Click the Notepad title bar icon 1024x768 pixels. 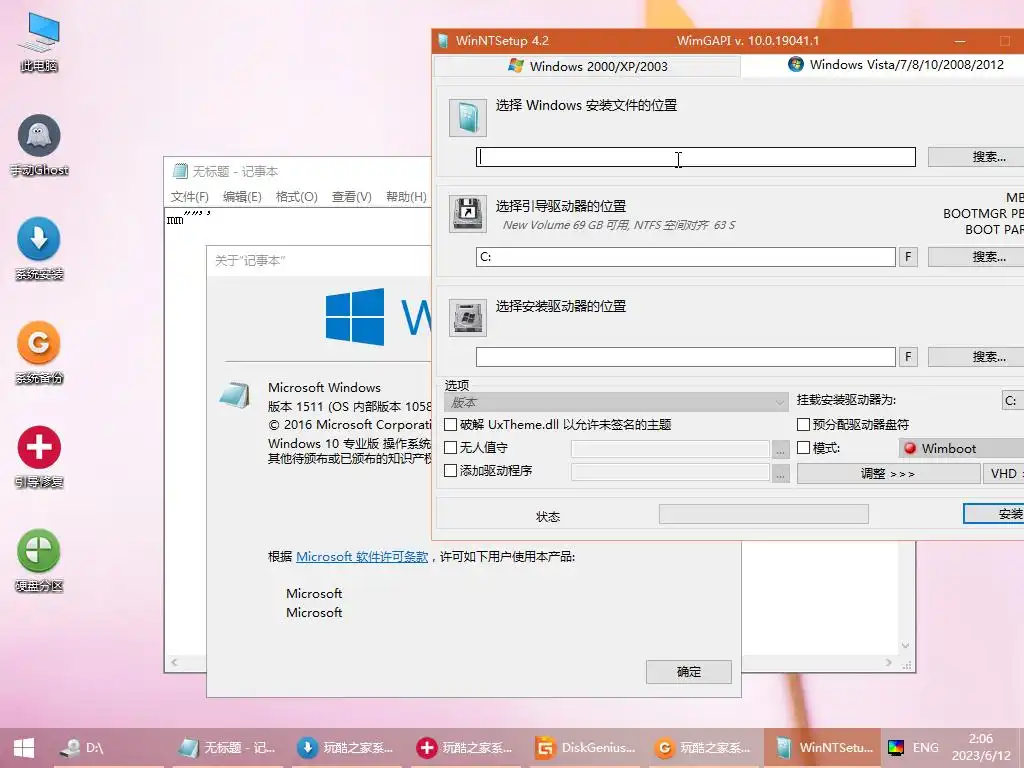point(180,171)
